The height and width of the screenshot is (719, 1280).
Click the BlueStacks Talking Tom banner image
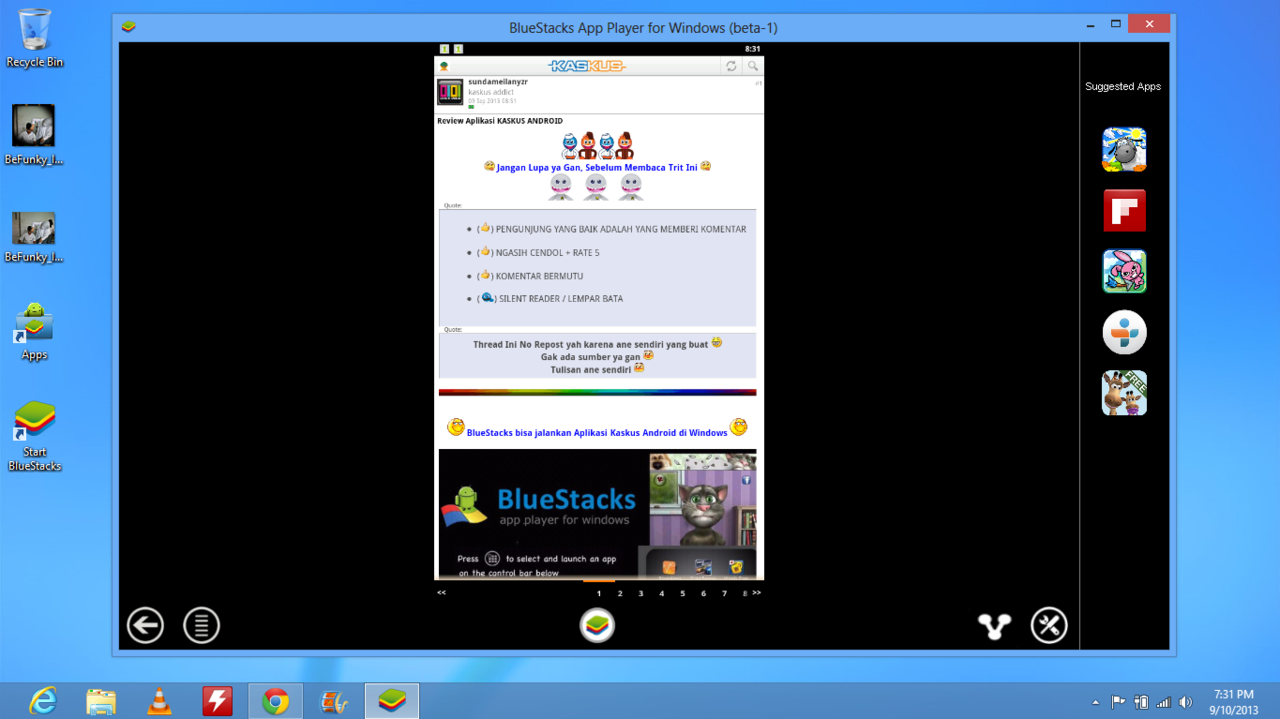pos(597,514)
